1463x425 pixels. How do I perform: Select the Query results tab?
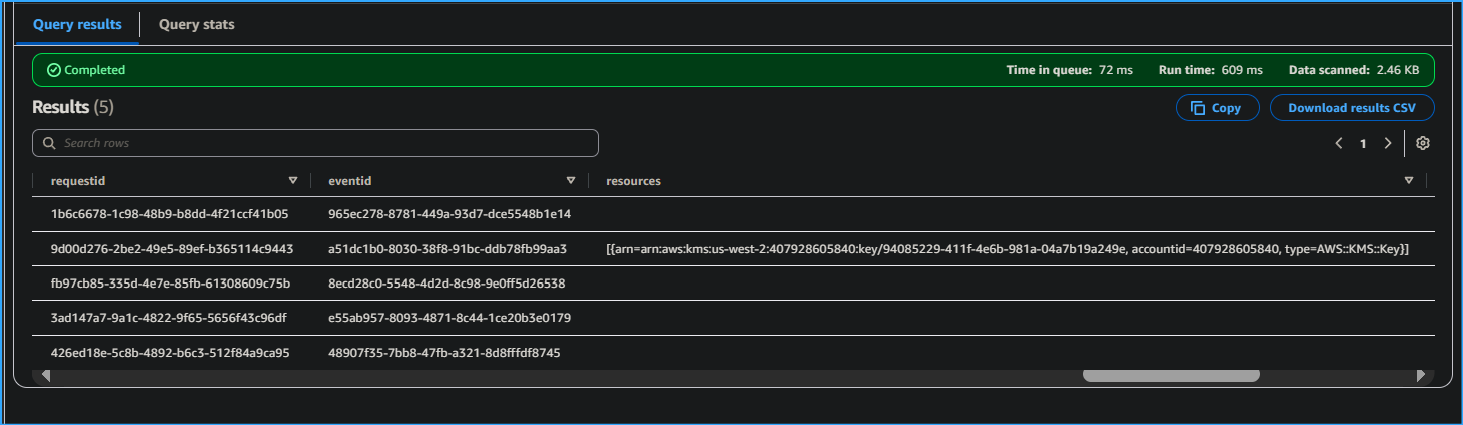coord(77,24)
